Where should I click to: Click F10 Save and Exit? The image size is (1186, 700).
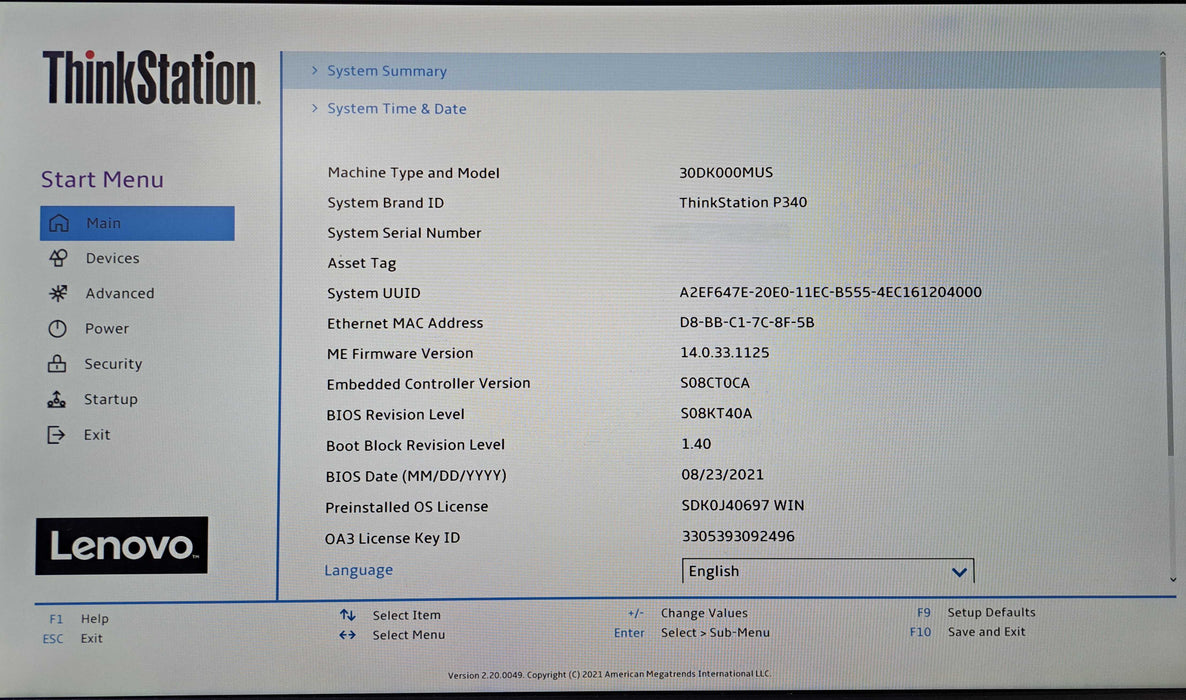(967, 632)
